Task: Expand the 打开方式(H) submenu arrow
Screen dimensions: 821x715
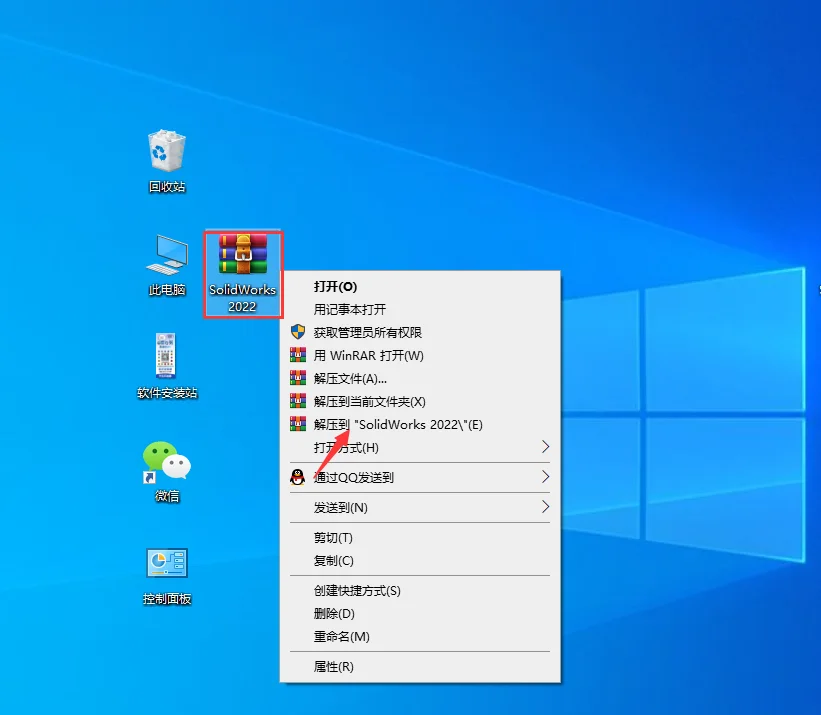Action: [545, 447]
